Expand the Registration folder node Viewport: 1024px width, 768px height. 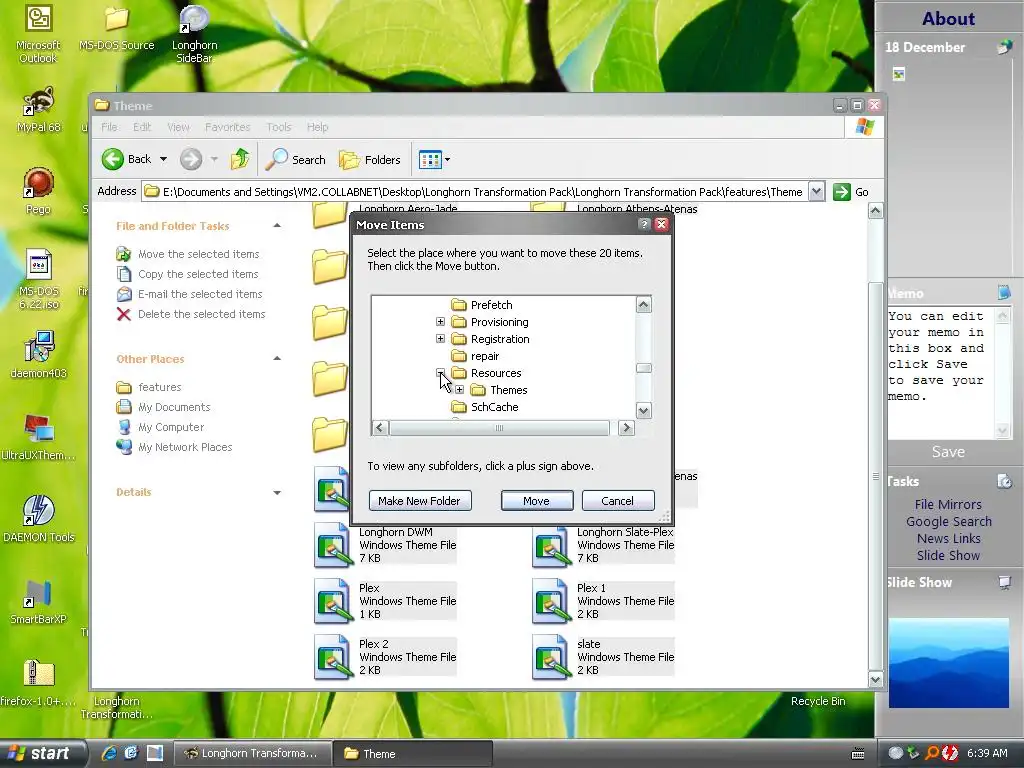tap(440, 339)
